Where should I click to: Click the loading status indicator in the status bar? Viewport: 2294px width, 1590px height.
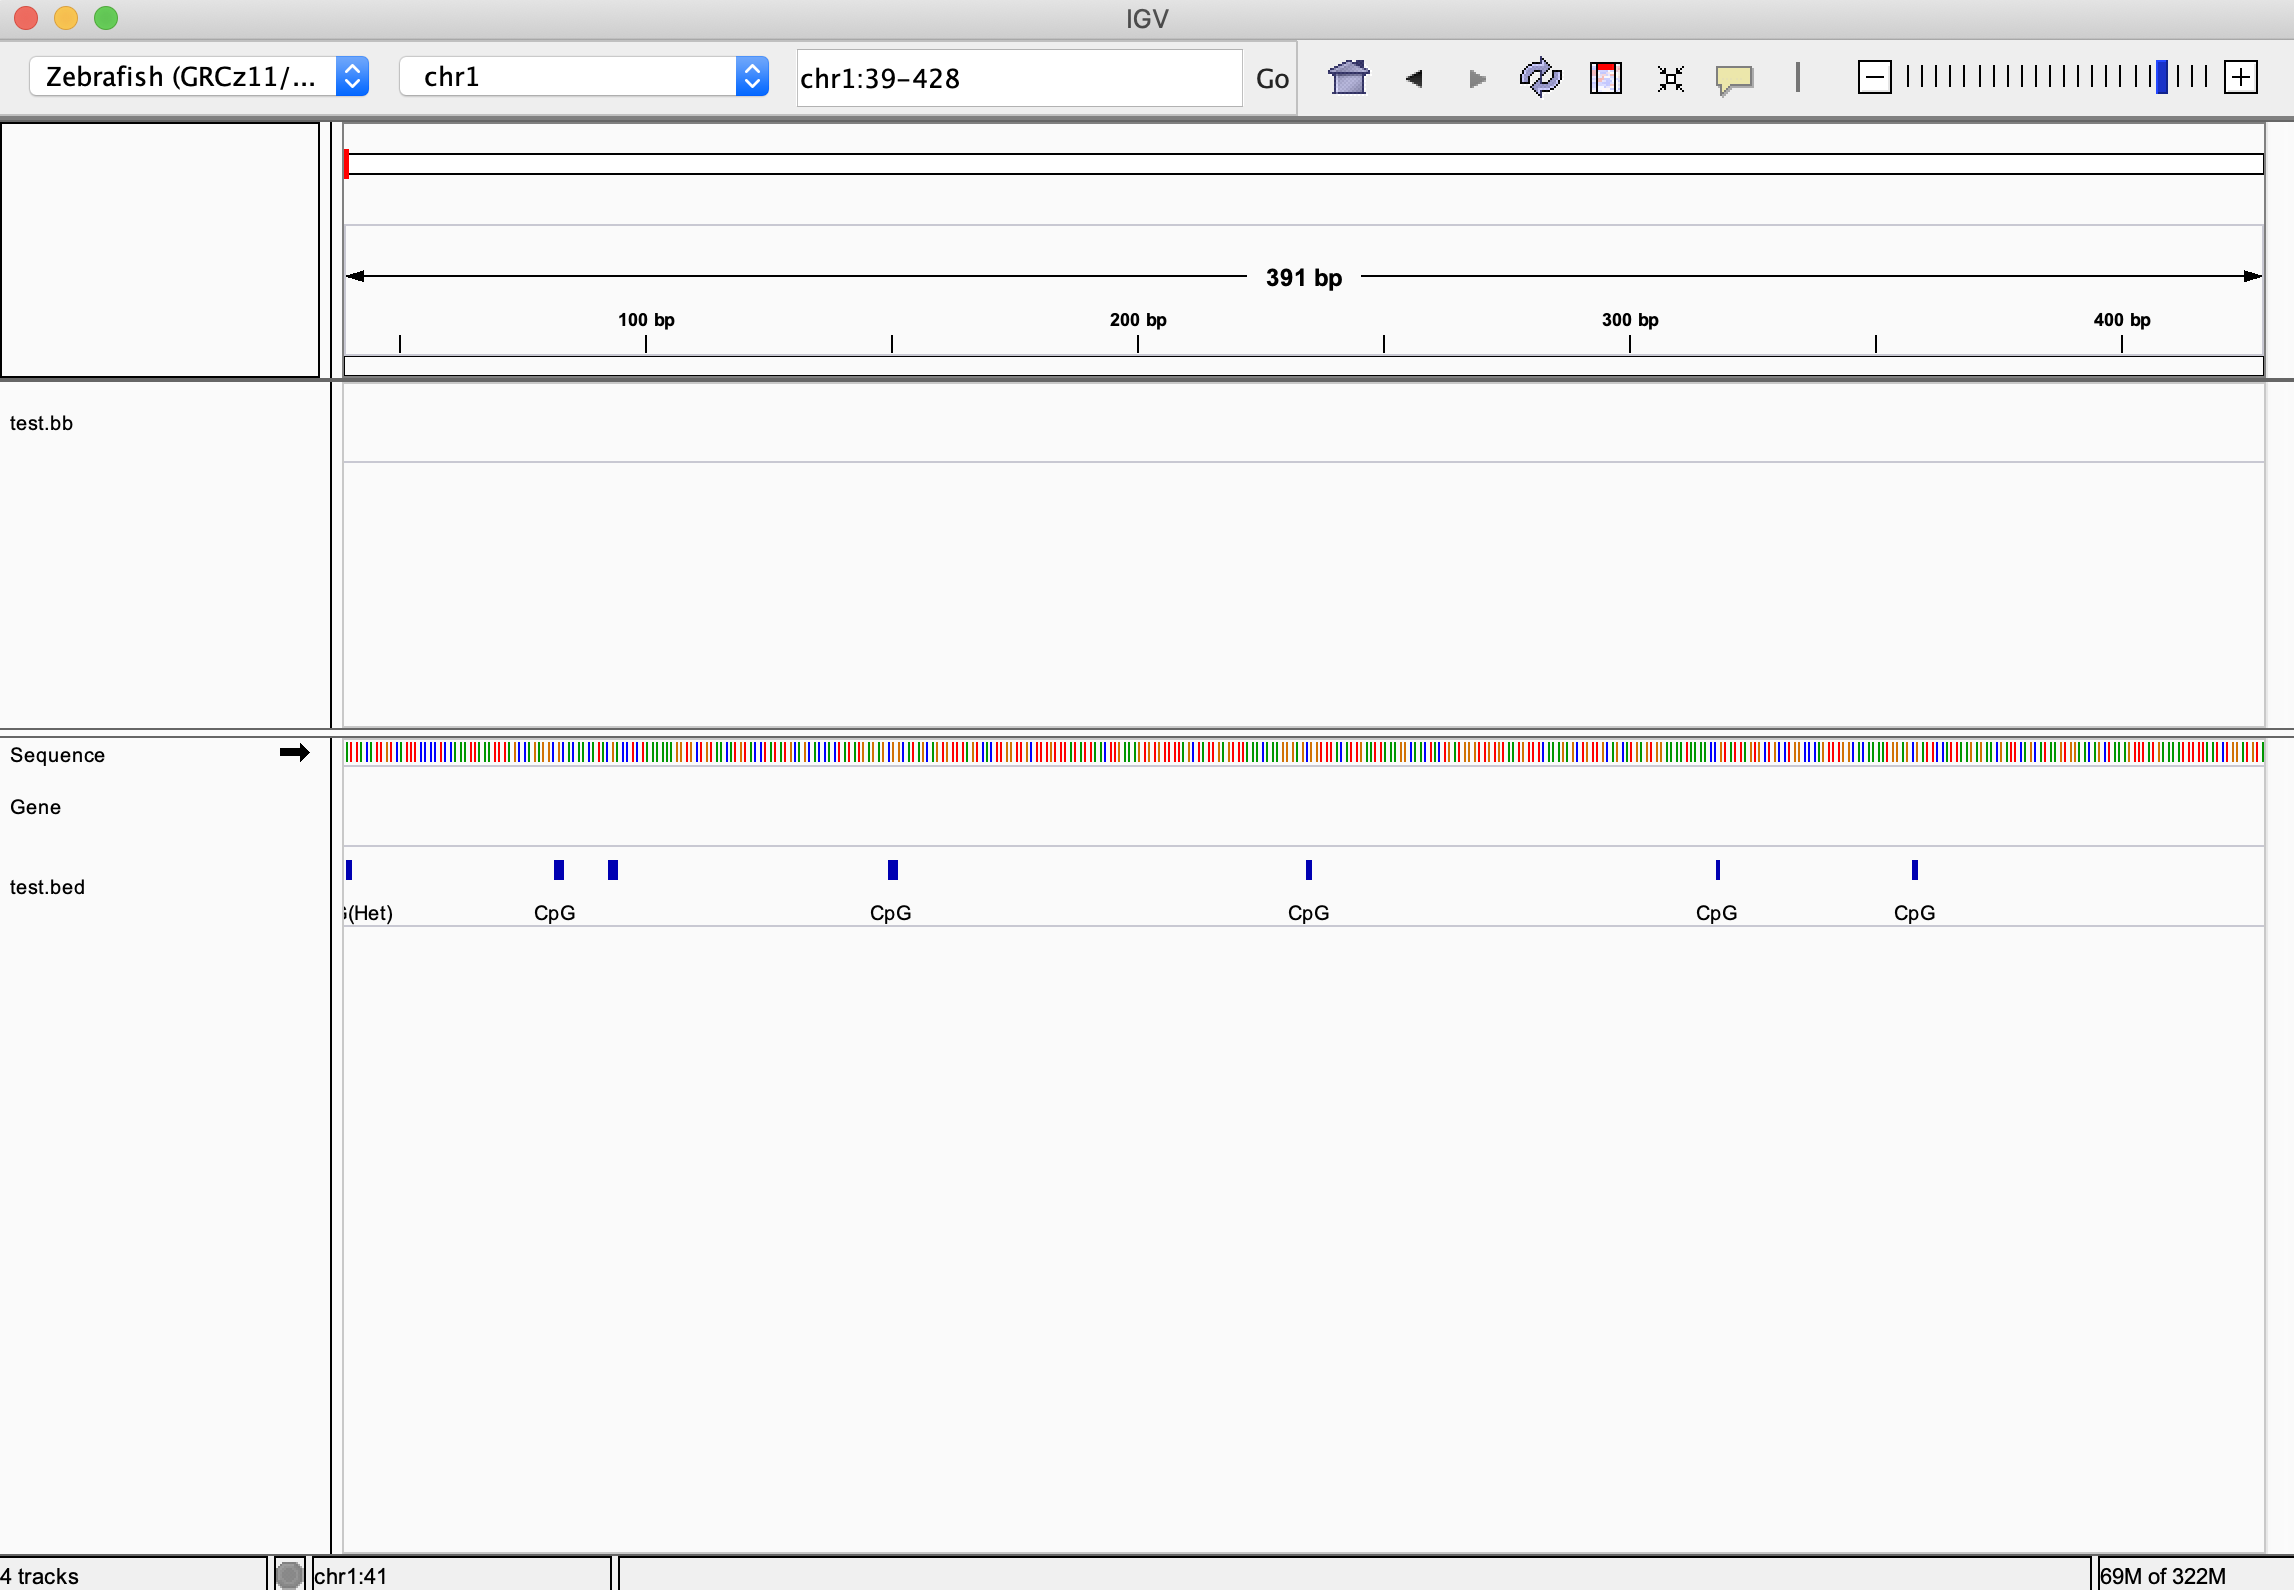pos(288,1573)
